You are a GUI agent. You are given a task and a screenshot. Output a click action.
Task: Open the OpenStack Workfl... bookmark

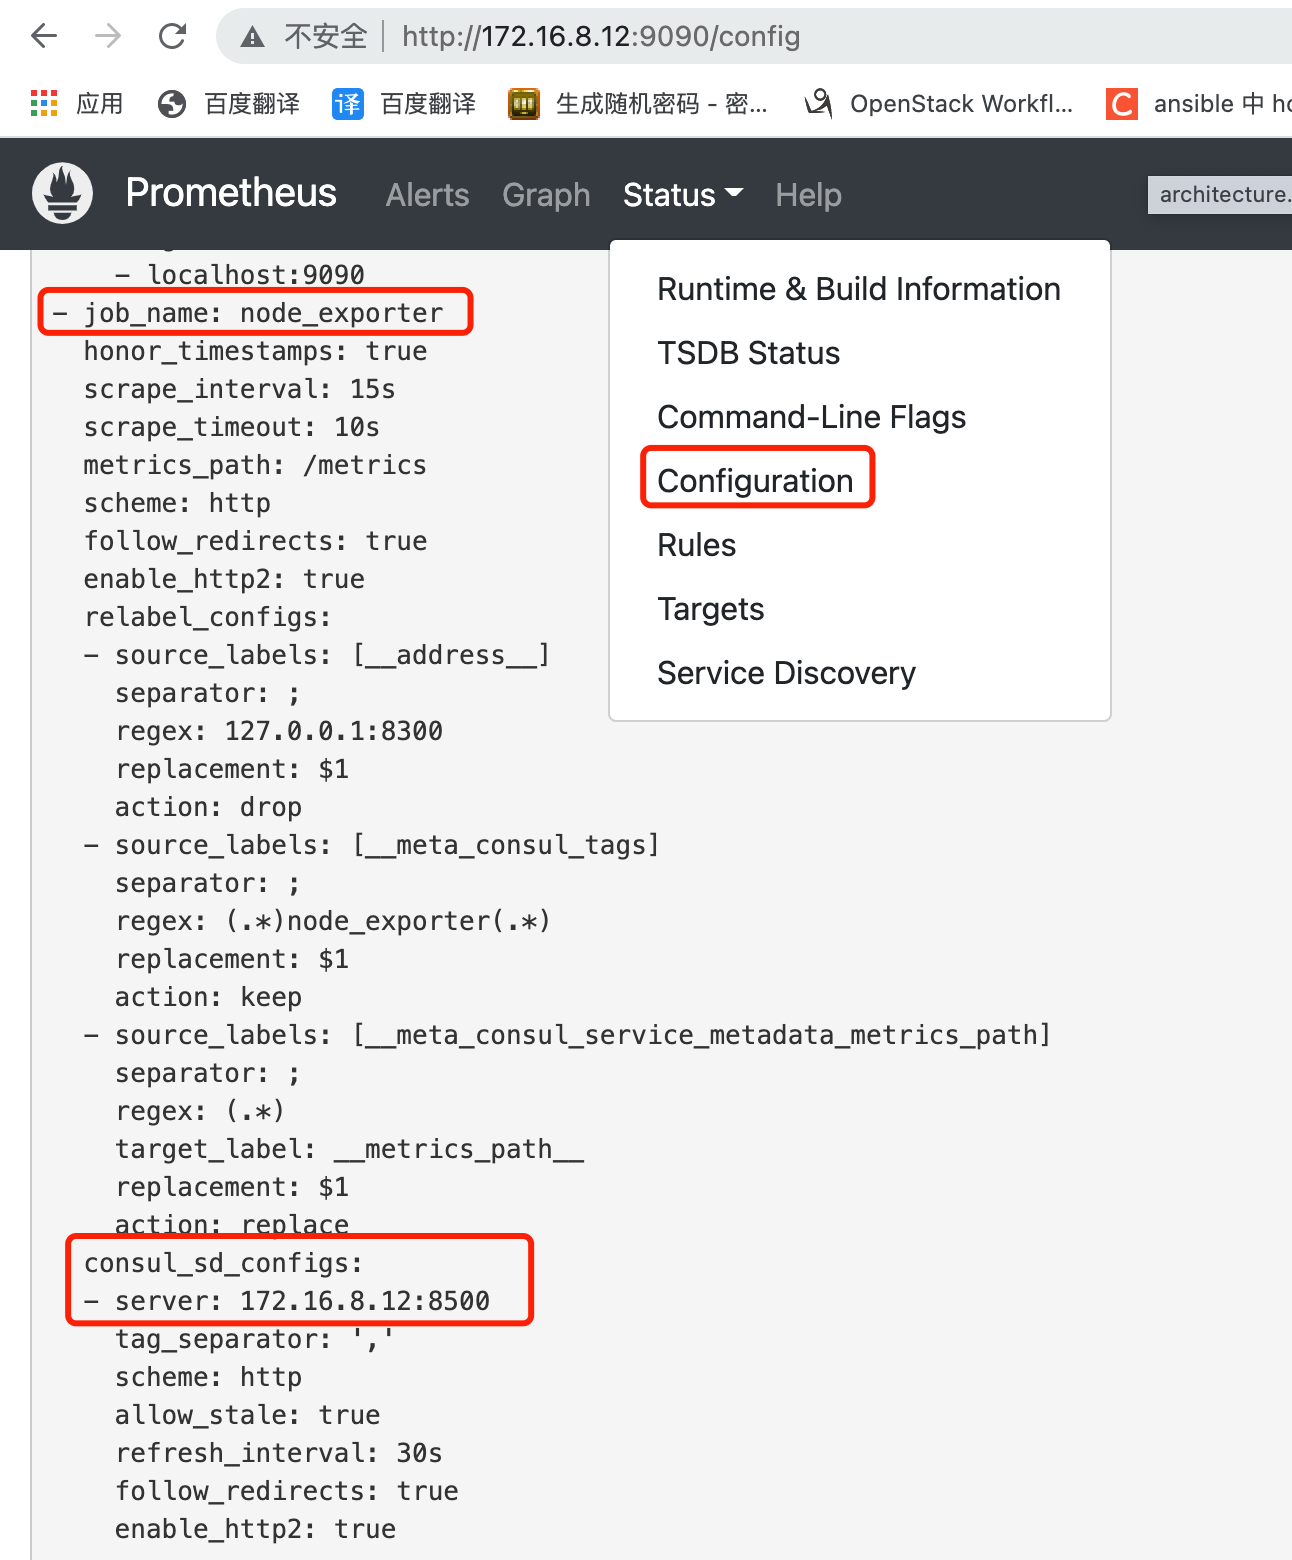point(939,103)
